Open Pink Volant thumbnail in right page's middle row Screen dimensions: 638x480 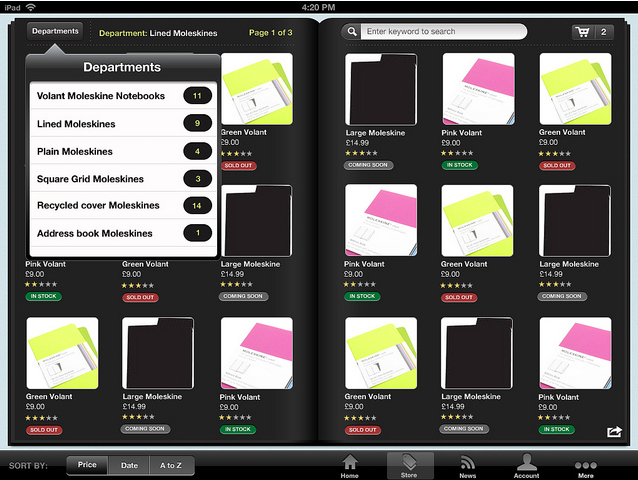point(381,220)
